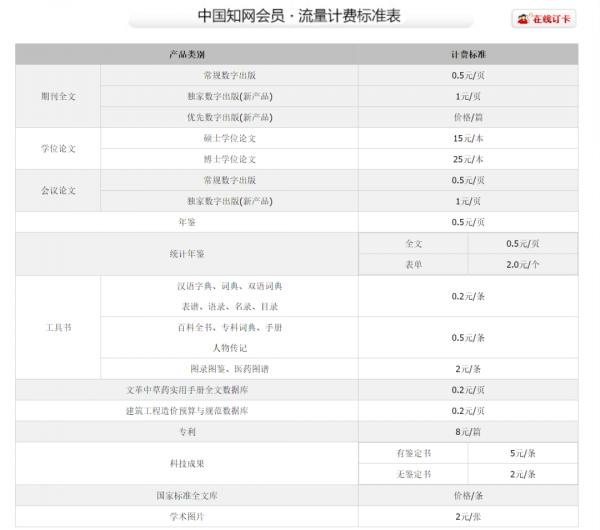Select the 计费标准 column header

468,54
